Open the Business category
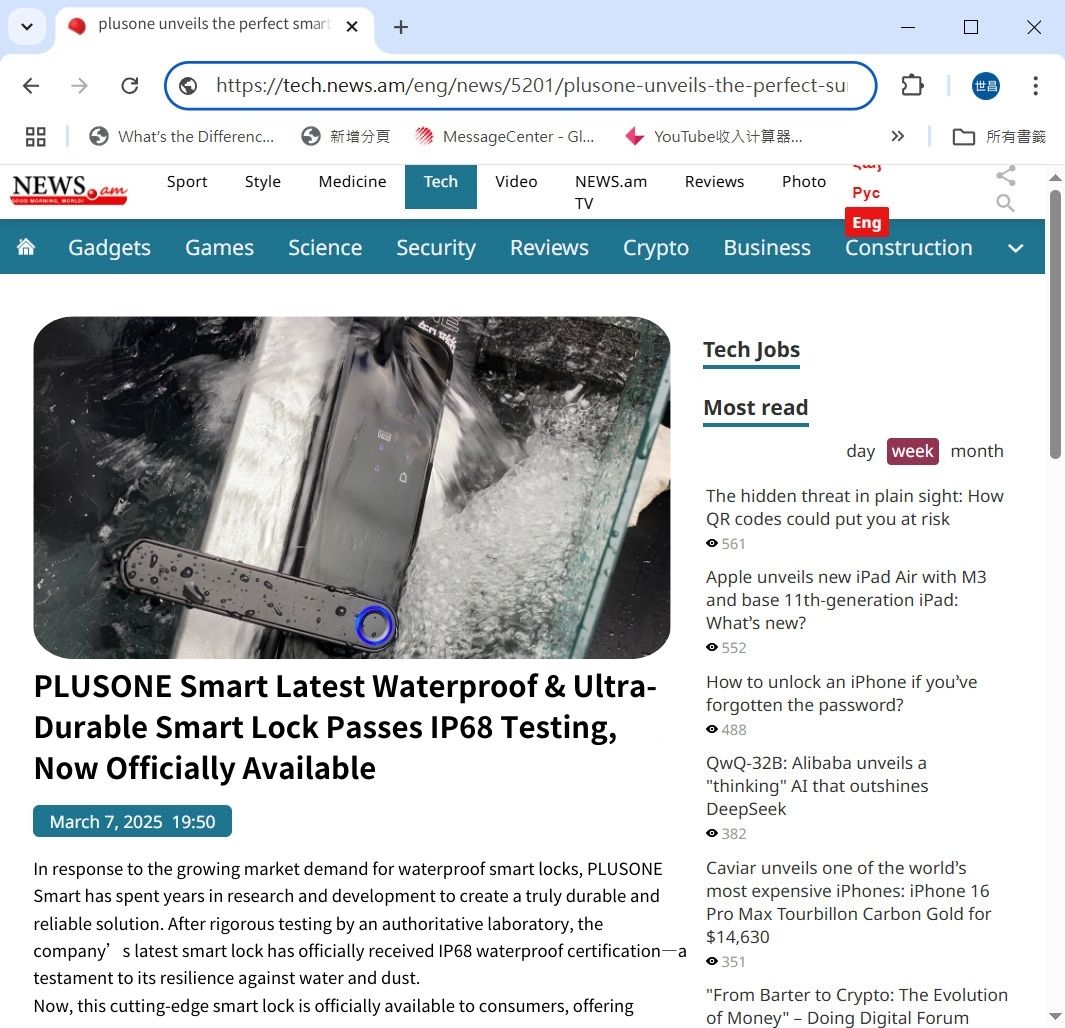The width and height of the screenshot is (1065, 1028). [767, 247]
